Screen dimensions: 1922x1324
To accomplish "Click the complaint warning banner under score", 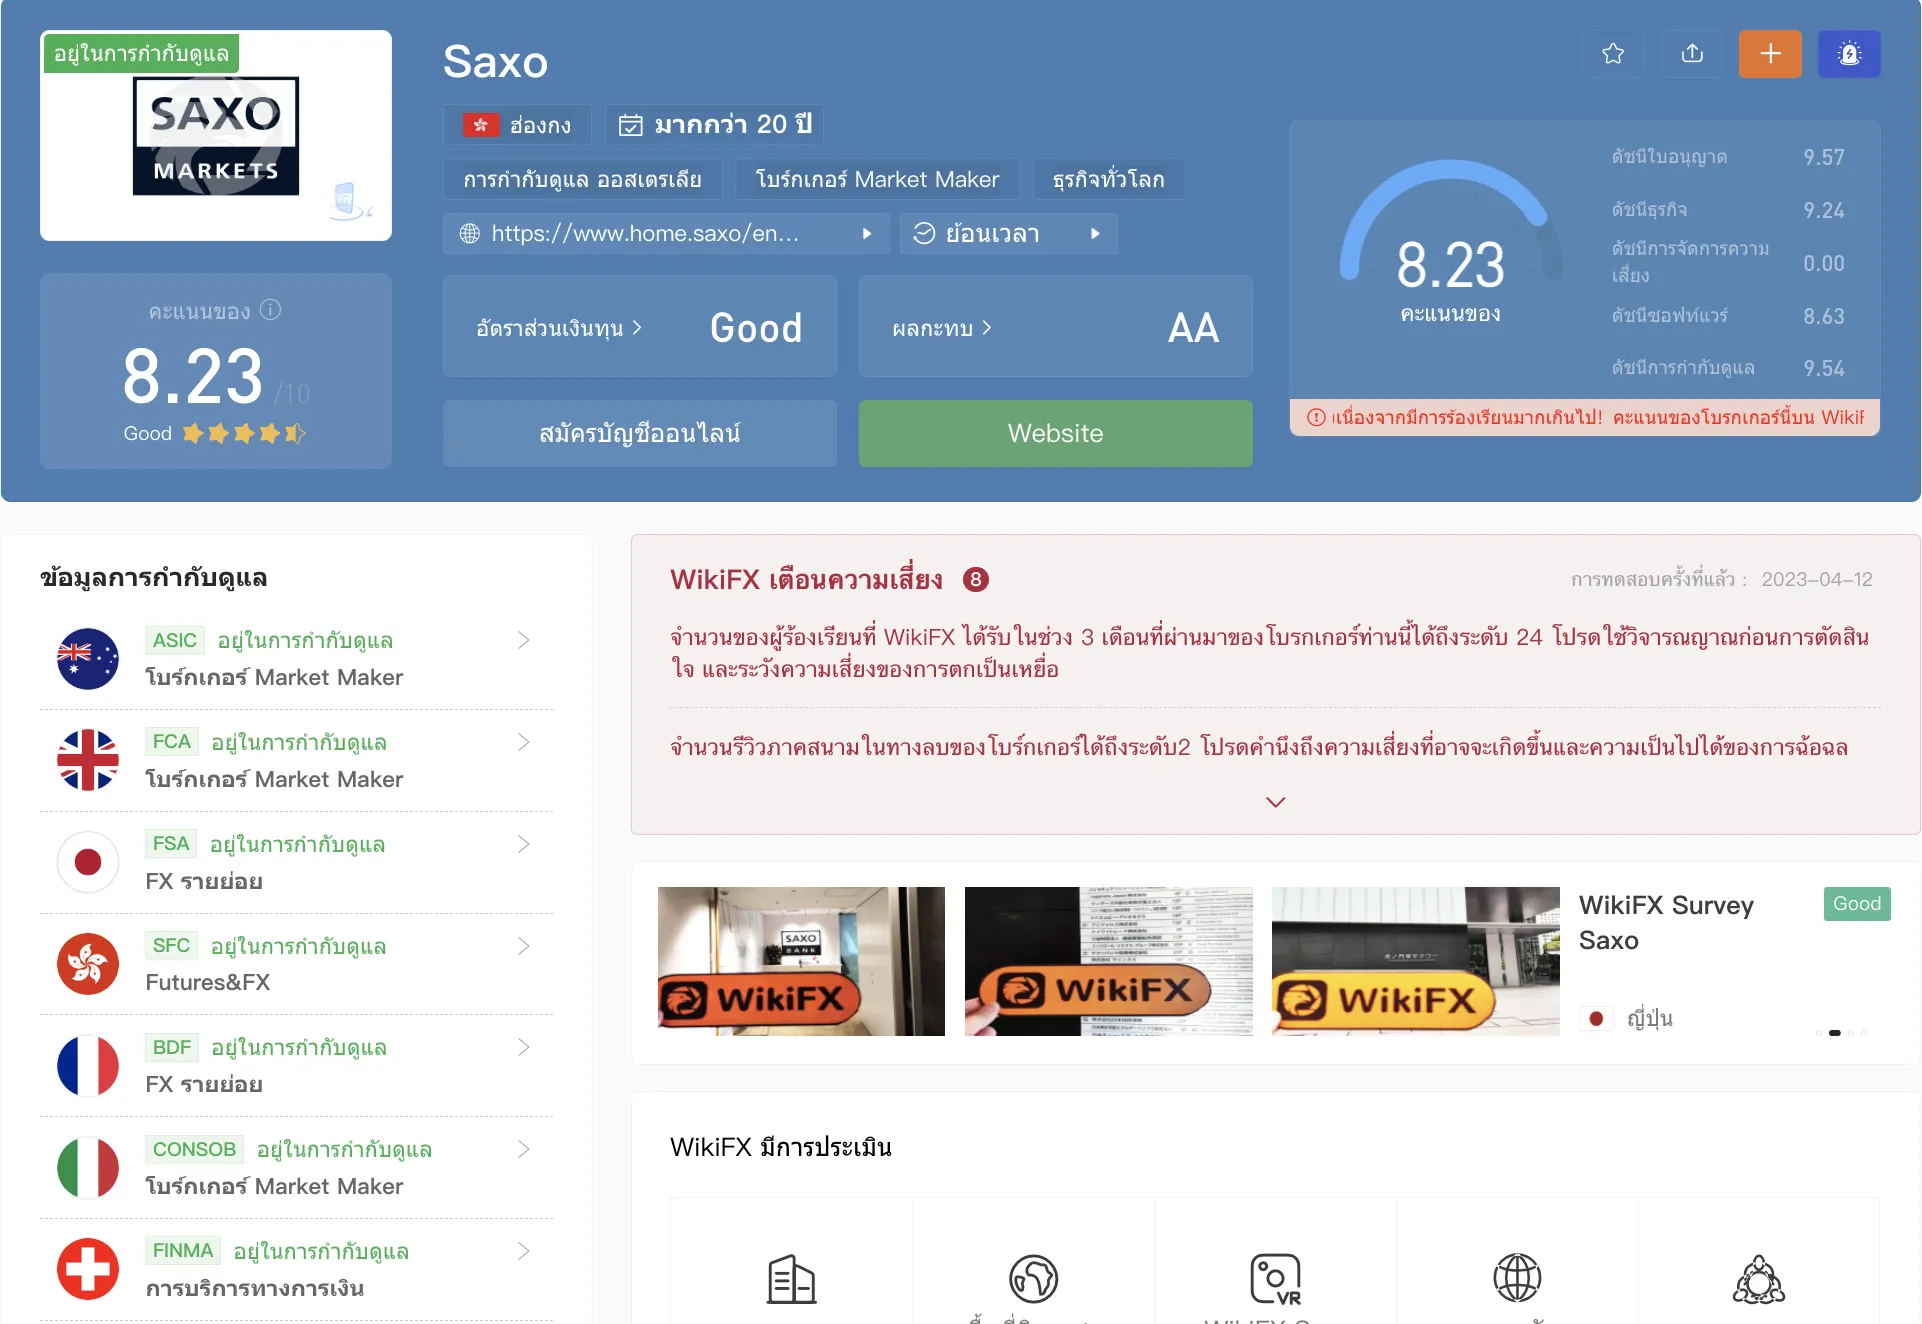I will click(x=1584, y=417).
